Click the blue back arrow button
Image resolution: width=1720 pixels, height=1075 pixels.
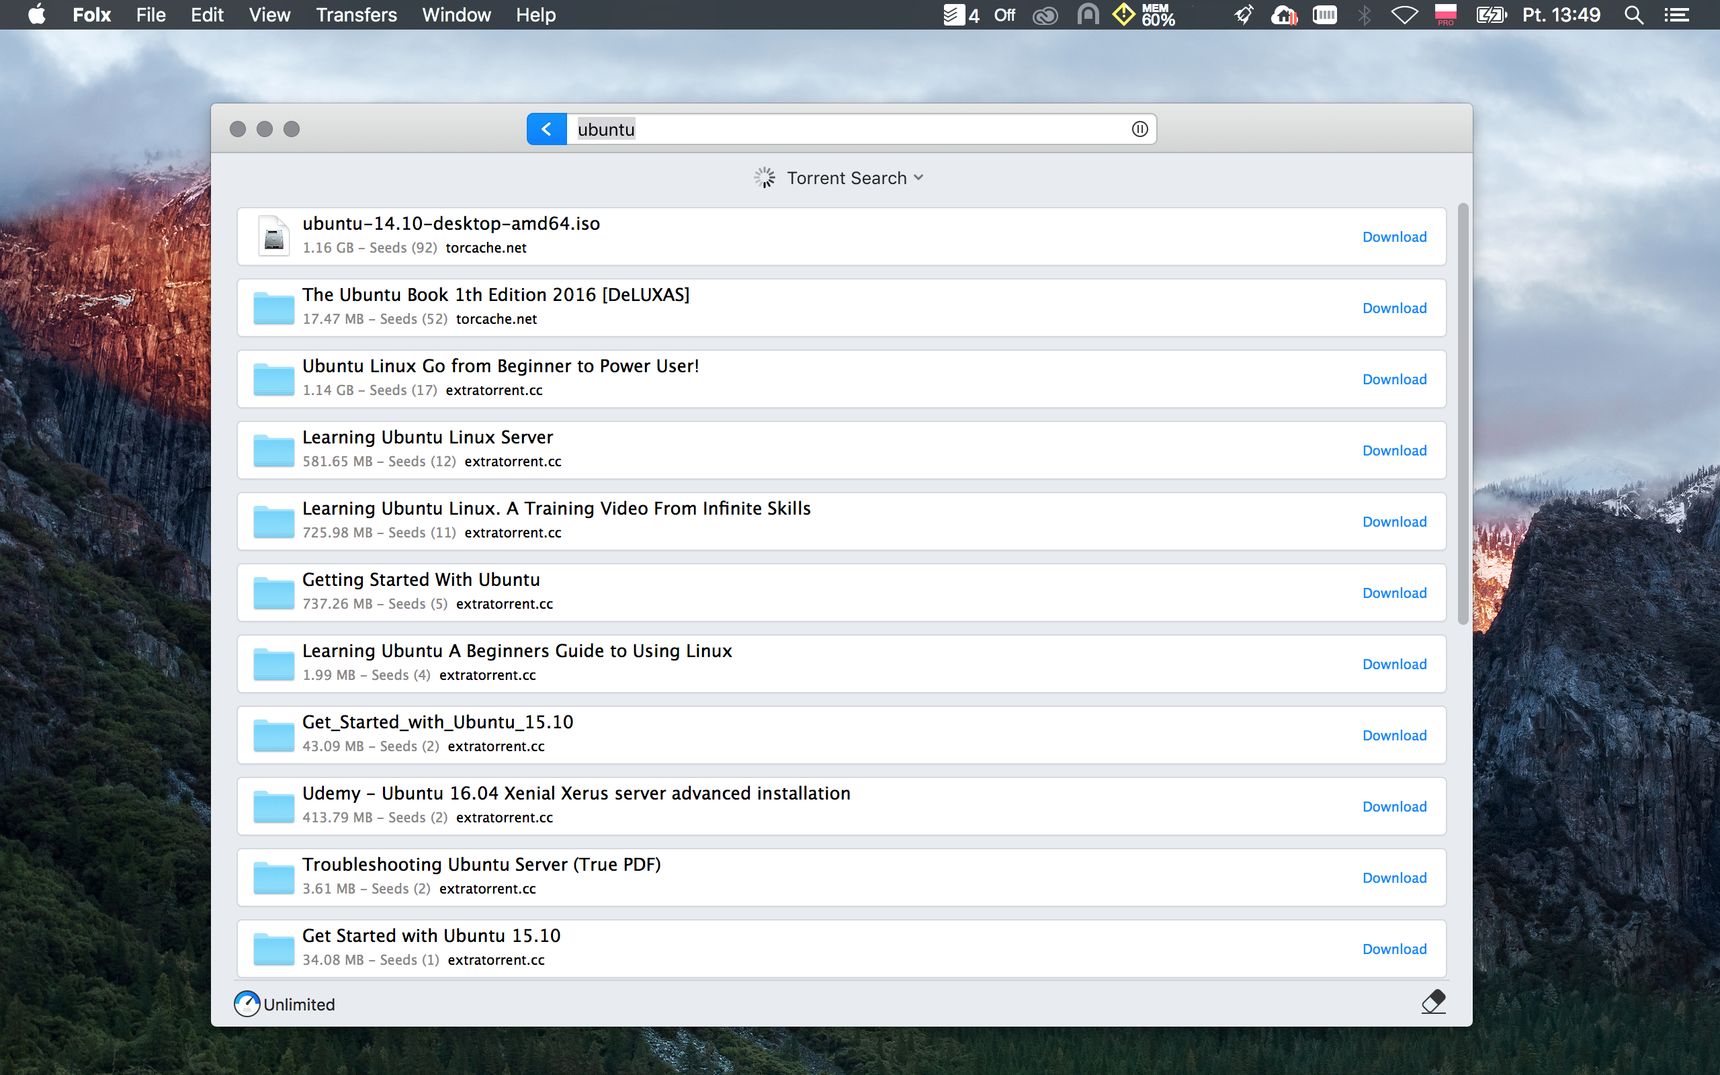546,129
